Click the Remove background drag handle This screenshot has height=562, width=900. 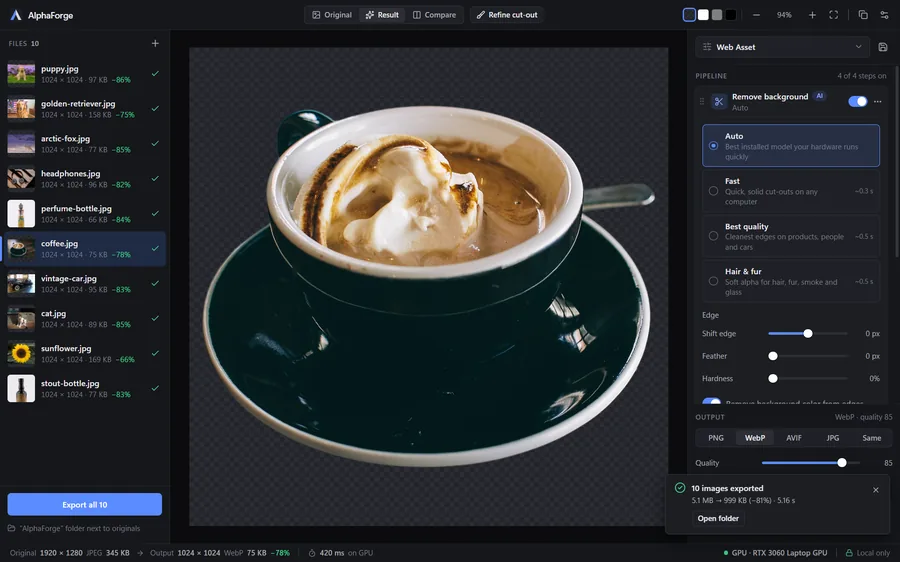point(701,102)
